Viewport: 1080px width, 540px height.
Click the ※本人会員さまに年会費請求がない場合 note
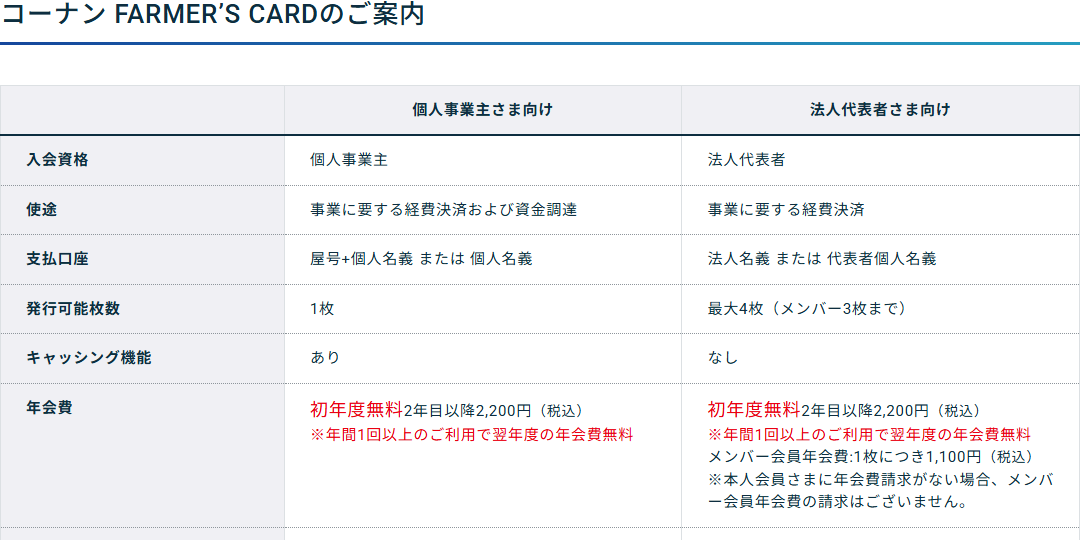tap(880, 490)
